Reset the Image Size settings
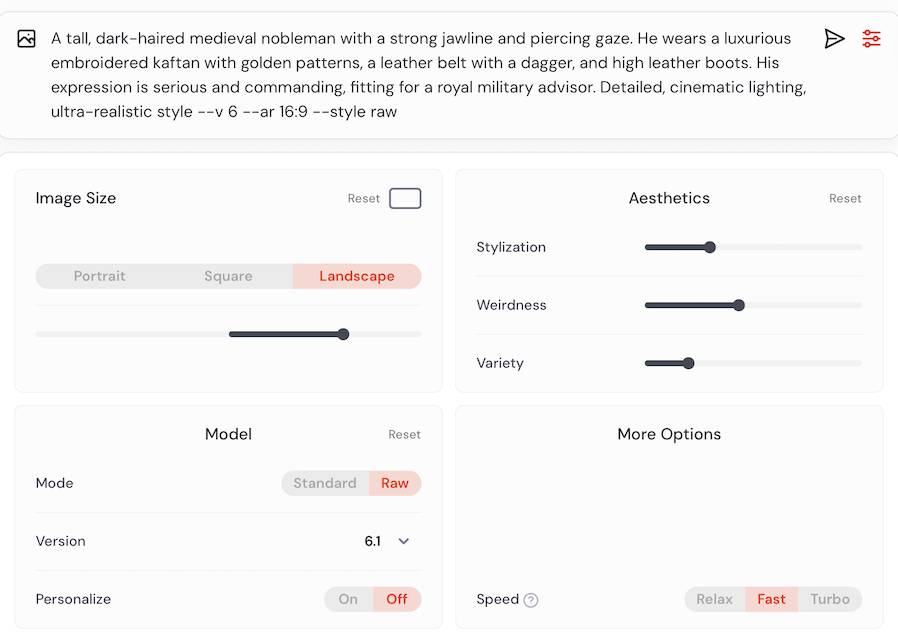The height and width of the screenshot is (640, 898). [x=364, y=198]
